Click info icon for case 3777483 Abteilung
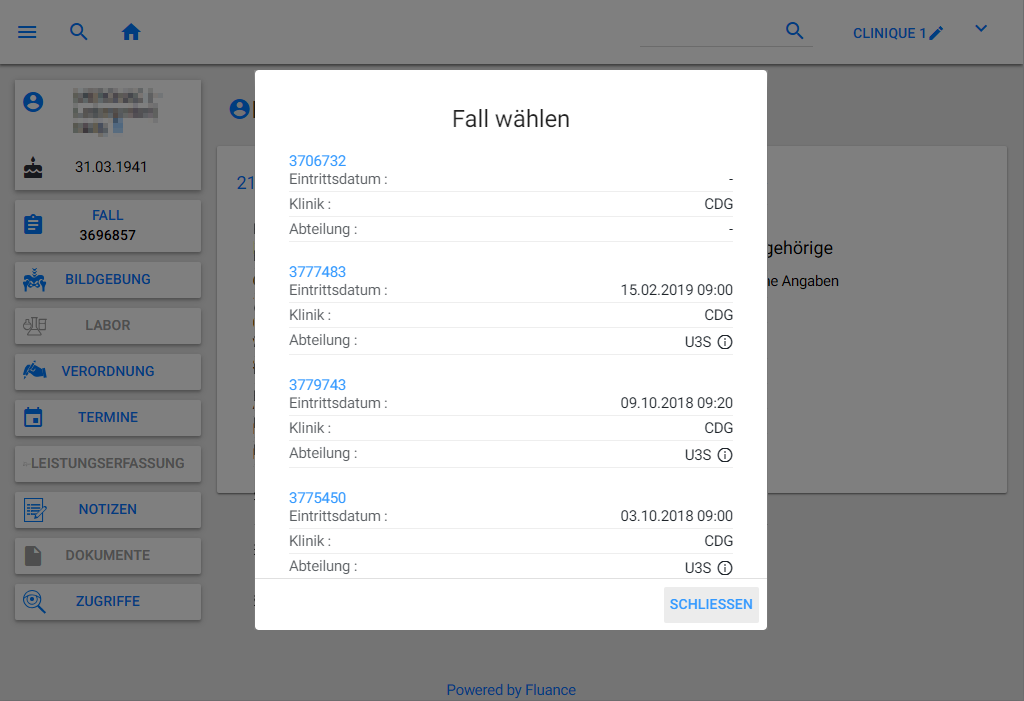 725,342
